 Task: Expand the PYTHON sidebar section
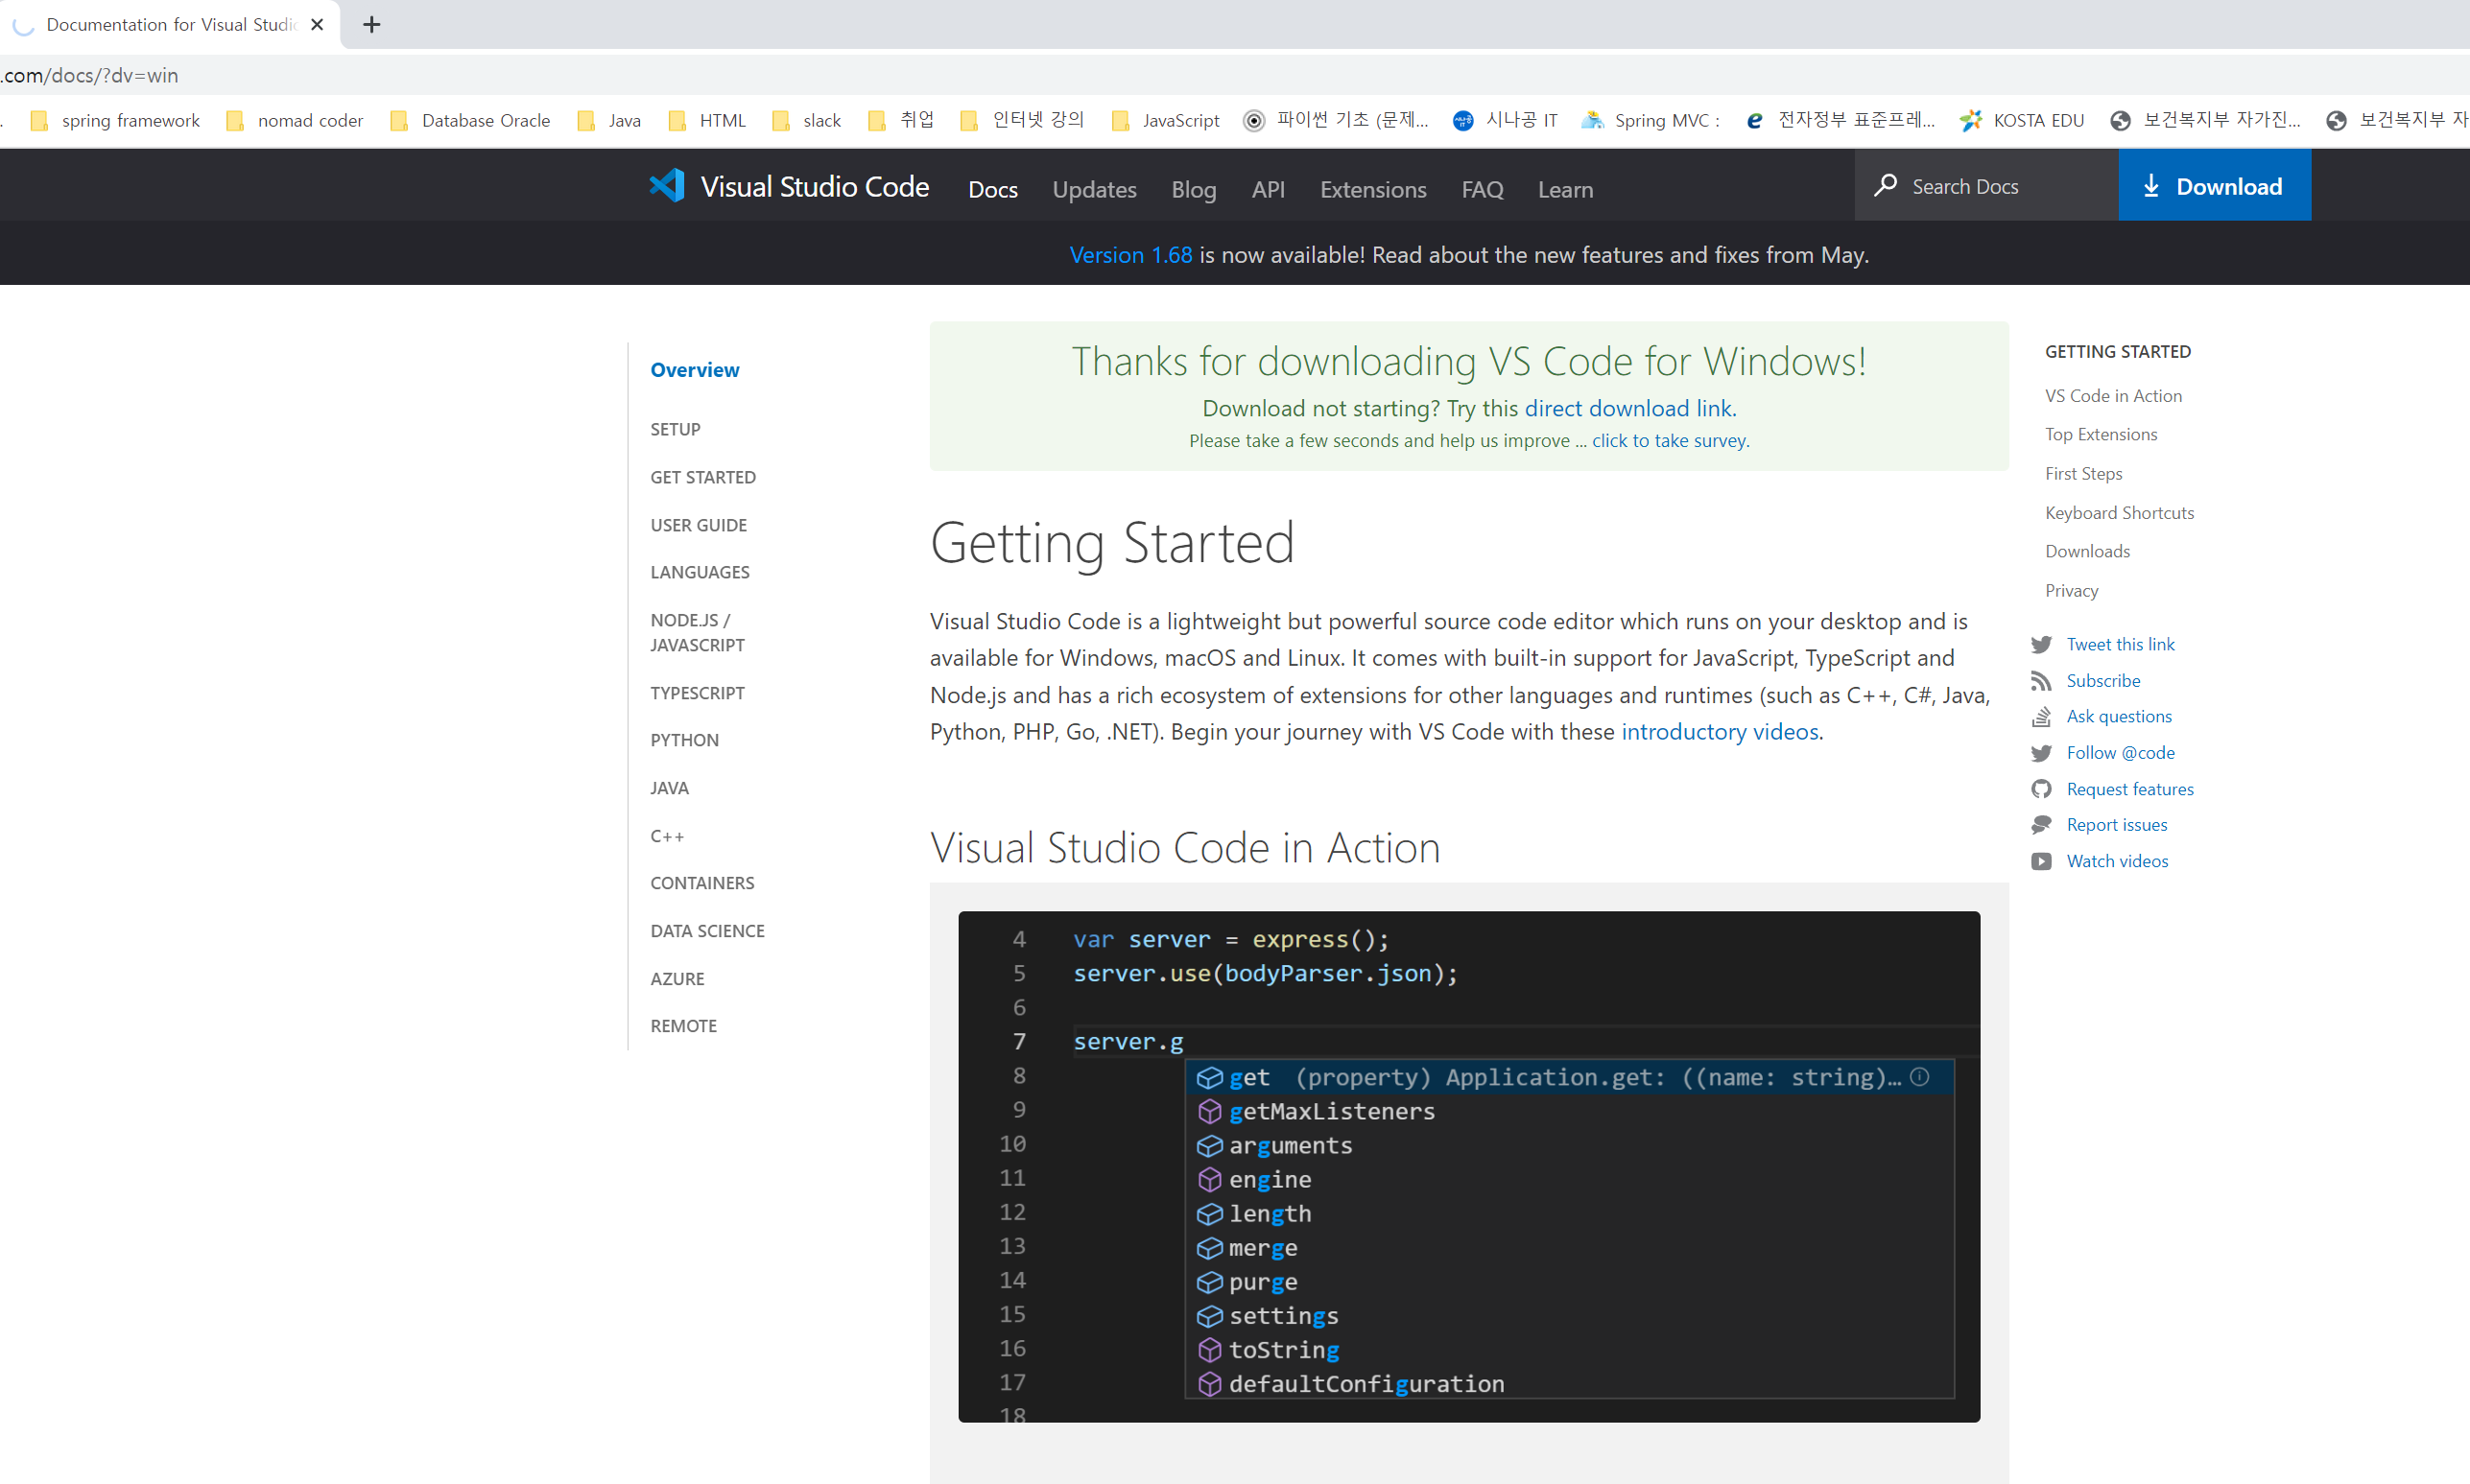click(684, 740)
